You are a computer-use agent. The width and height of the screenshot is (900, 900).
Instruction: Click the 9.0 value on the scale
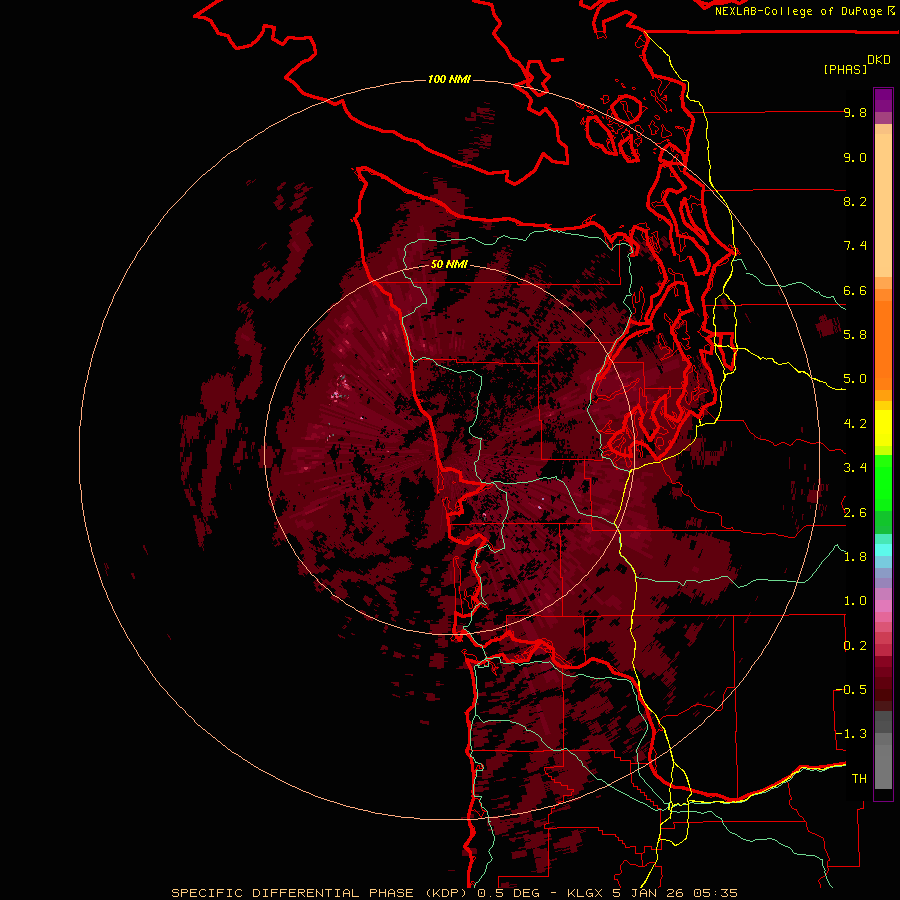pos(855,157)
